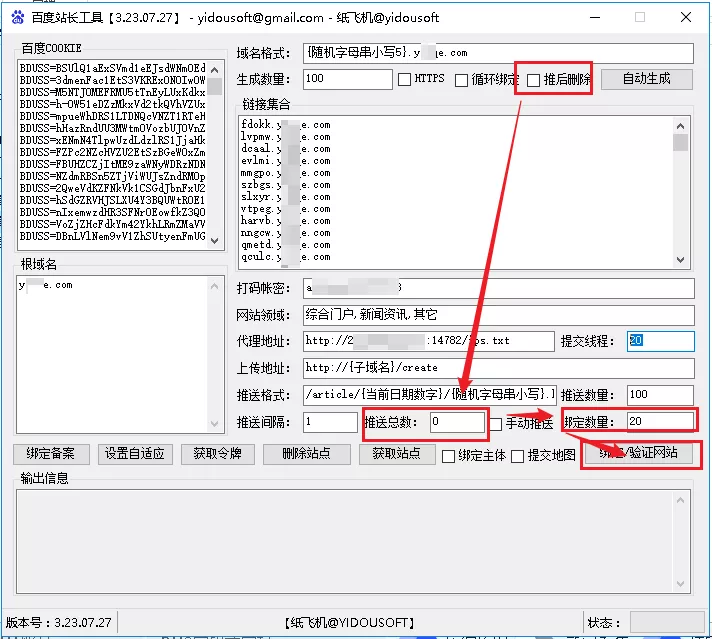Click the Baidu paw icon in title bar
712x639 pixels.
(x=18, y=17)
